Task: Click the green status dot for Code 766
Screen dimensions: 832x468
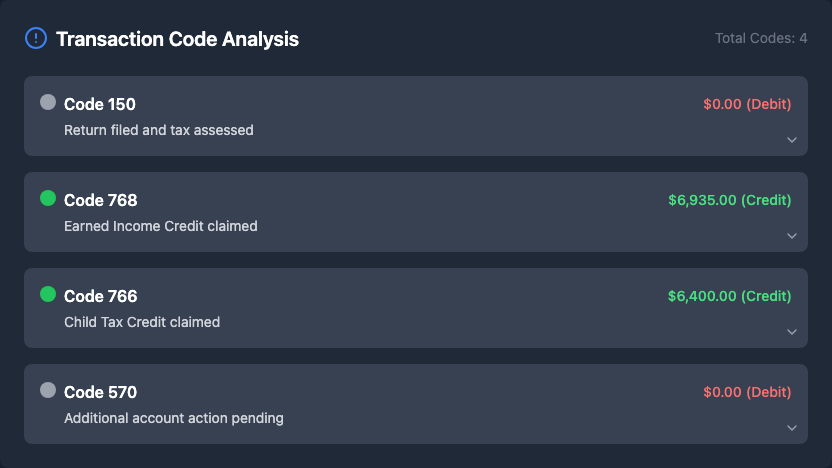Action: coord(48,294)
